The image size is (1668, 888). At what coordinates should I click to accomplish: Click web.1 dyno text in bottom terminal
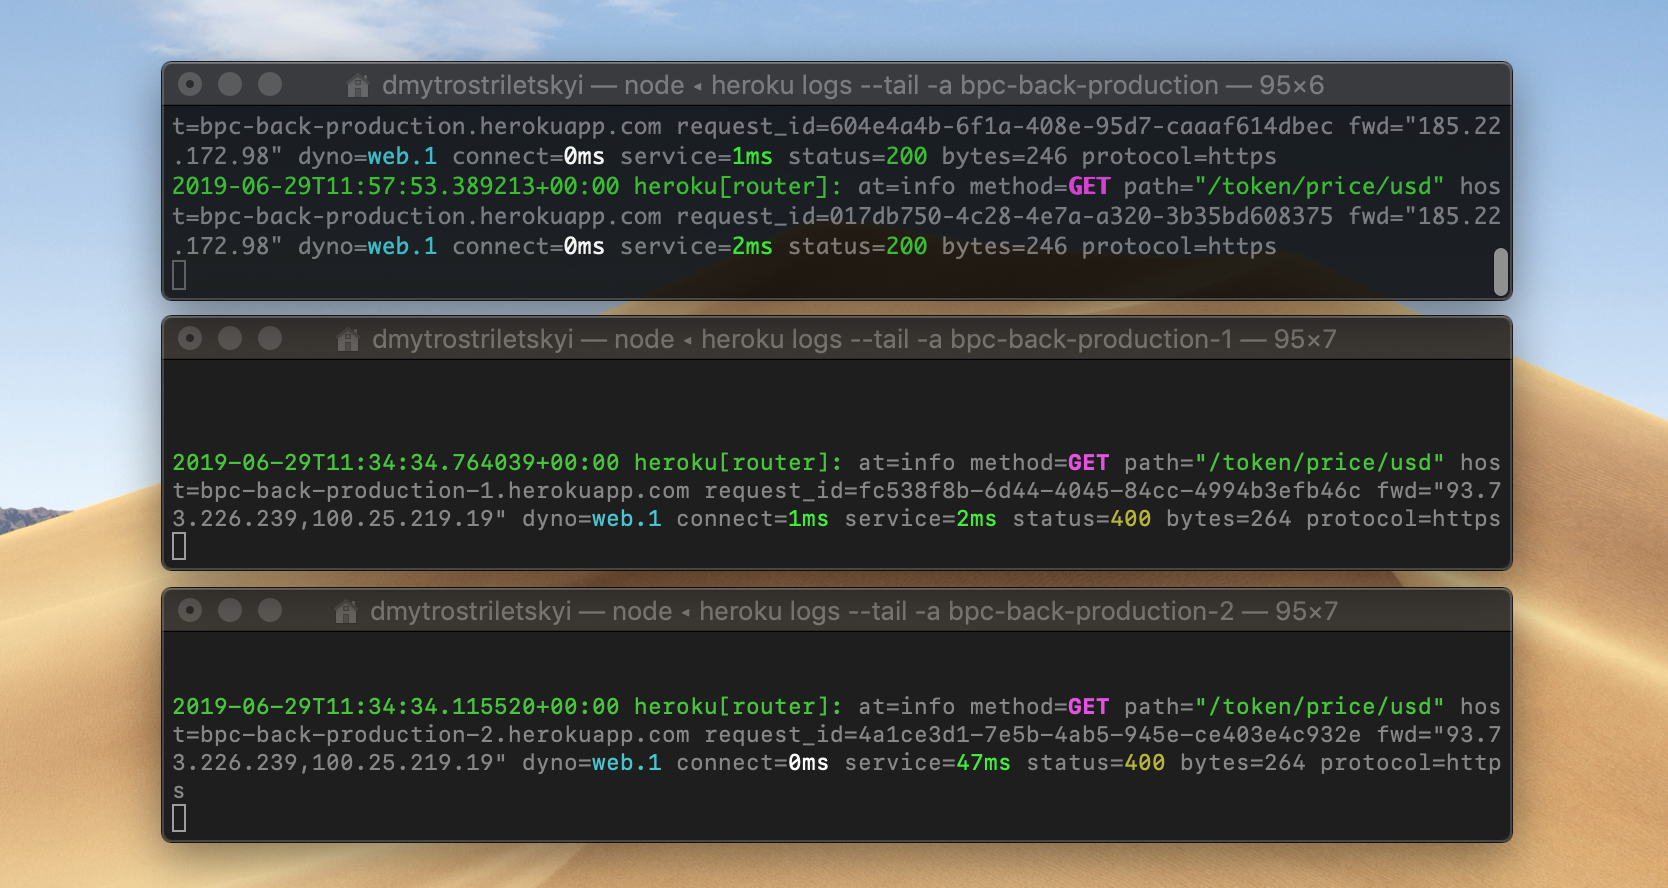point(627,763)
